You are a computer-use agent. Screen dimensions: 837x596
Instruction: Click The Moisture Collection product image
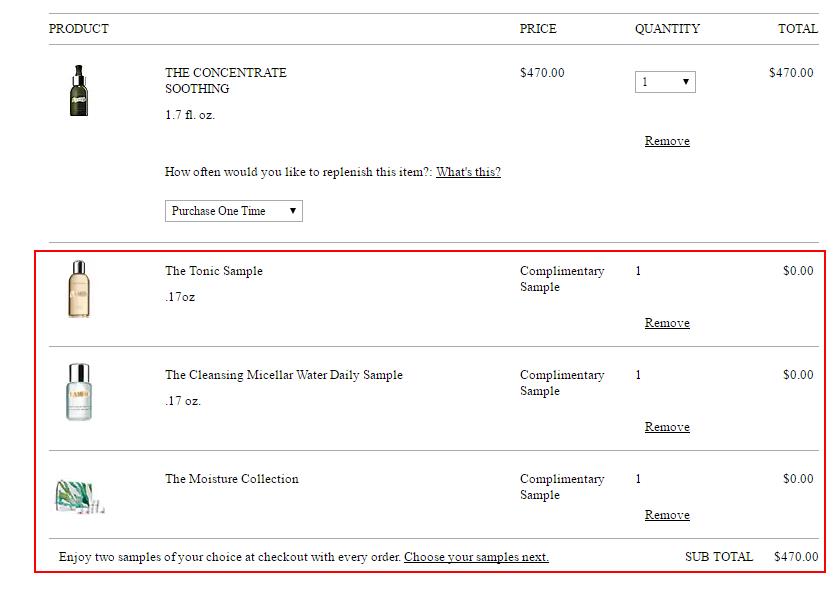point(79,496)
